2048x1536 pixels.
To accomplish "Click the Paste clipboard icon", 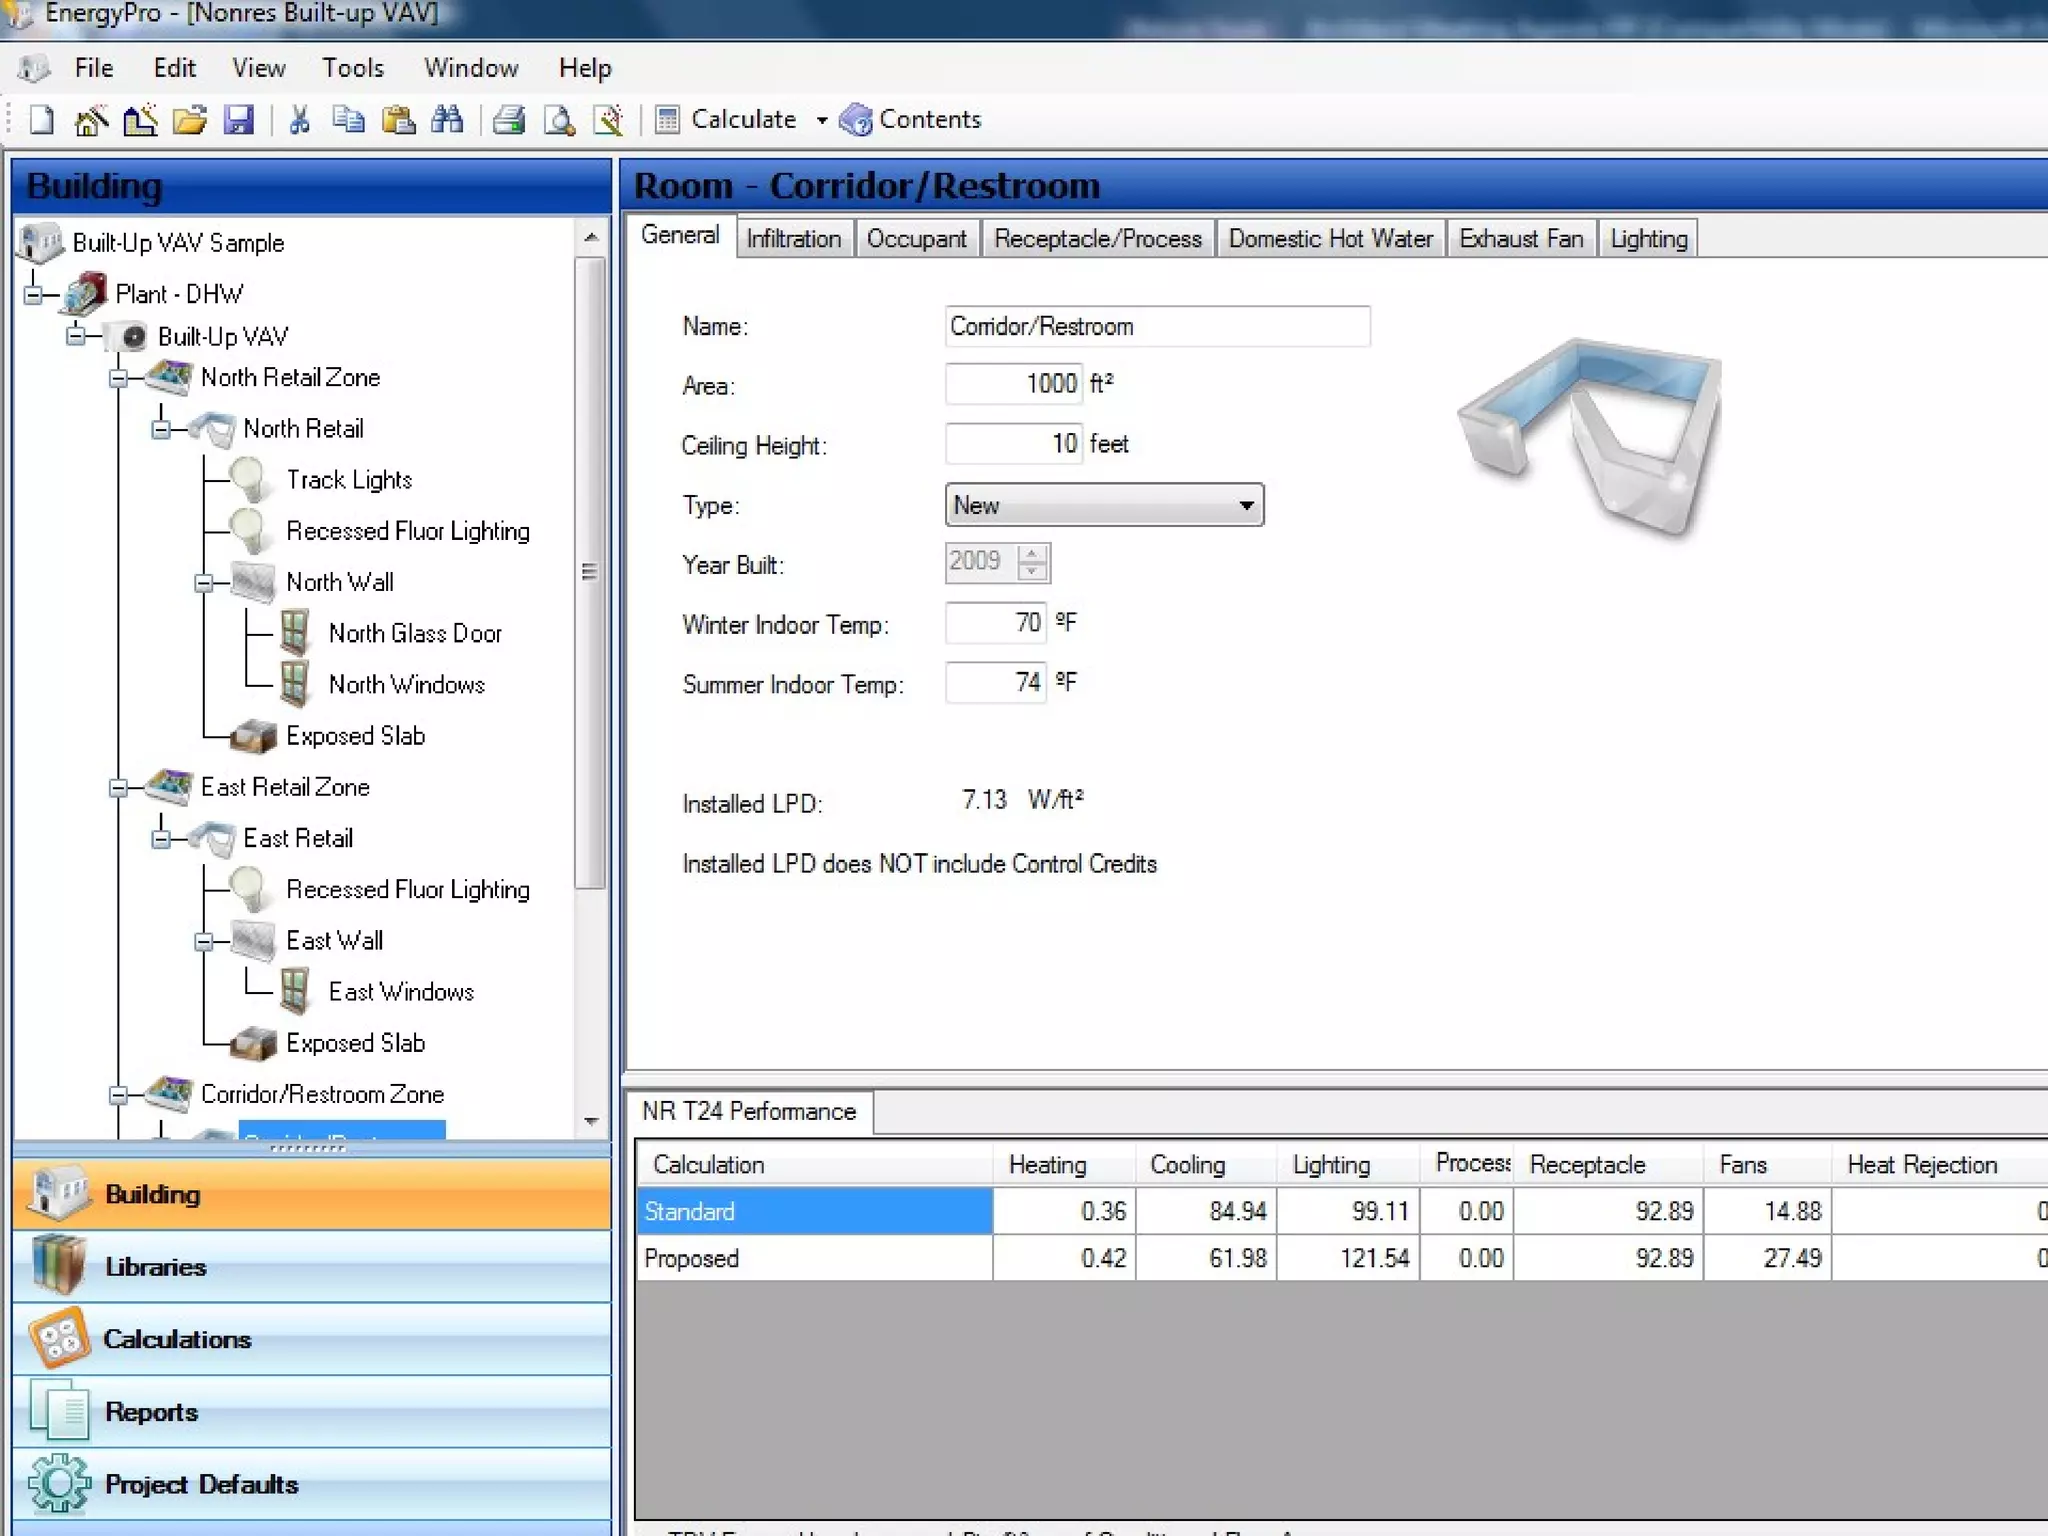I will [x=398, y=120].
